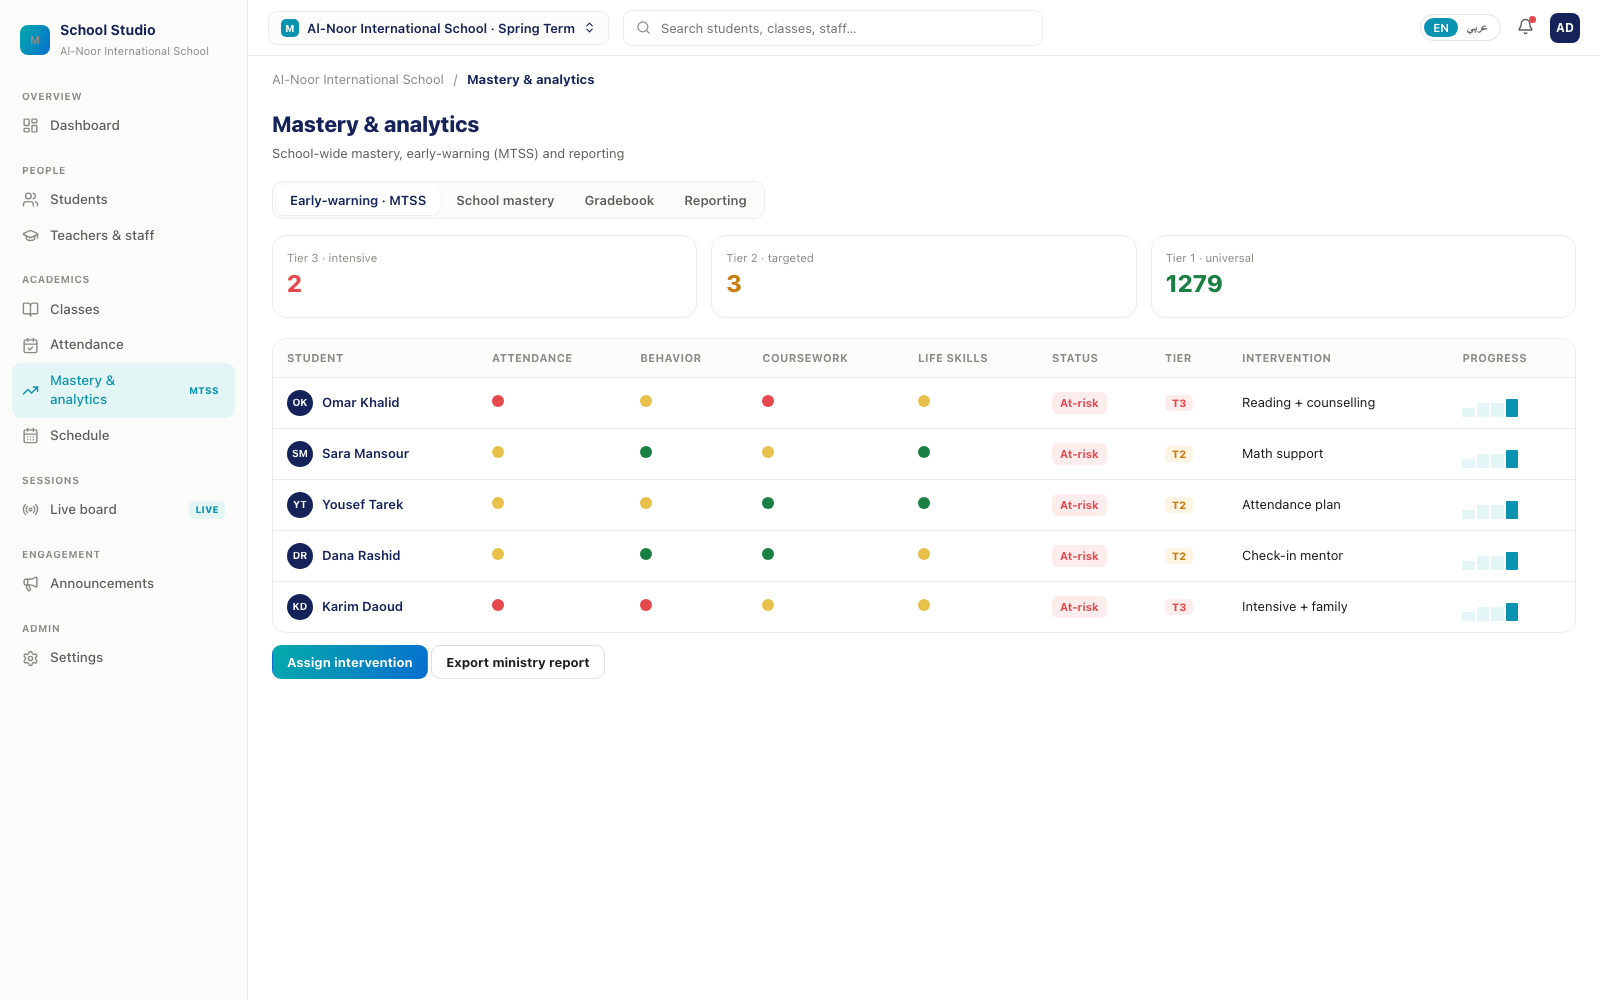The height and width of the screenshot is (1000, 1600).
Task: Click Export ministry report button
Action: [518, 662]
